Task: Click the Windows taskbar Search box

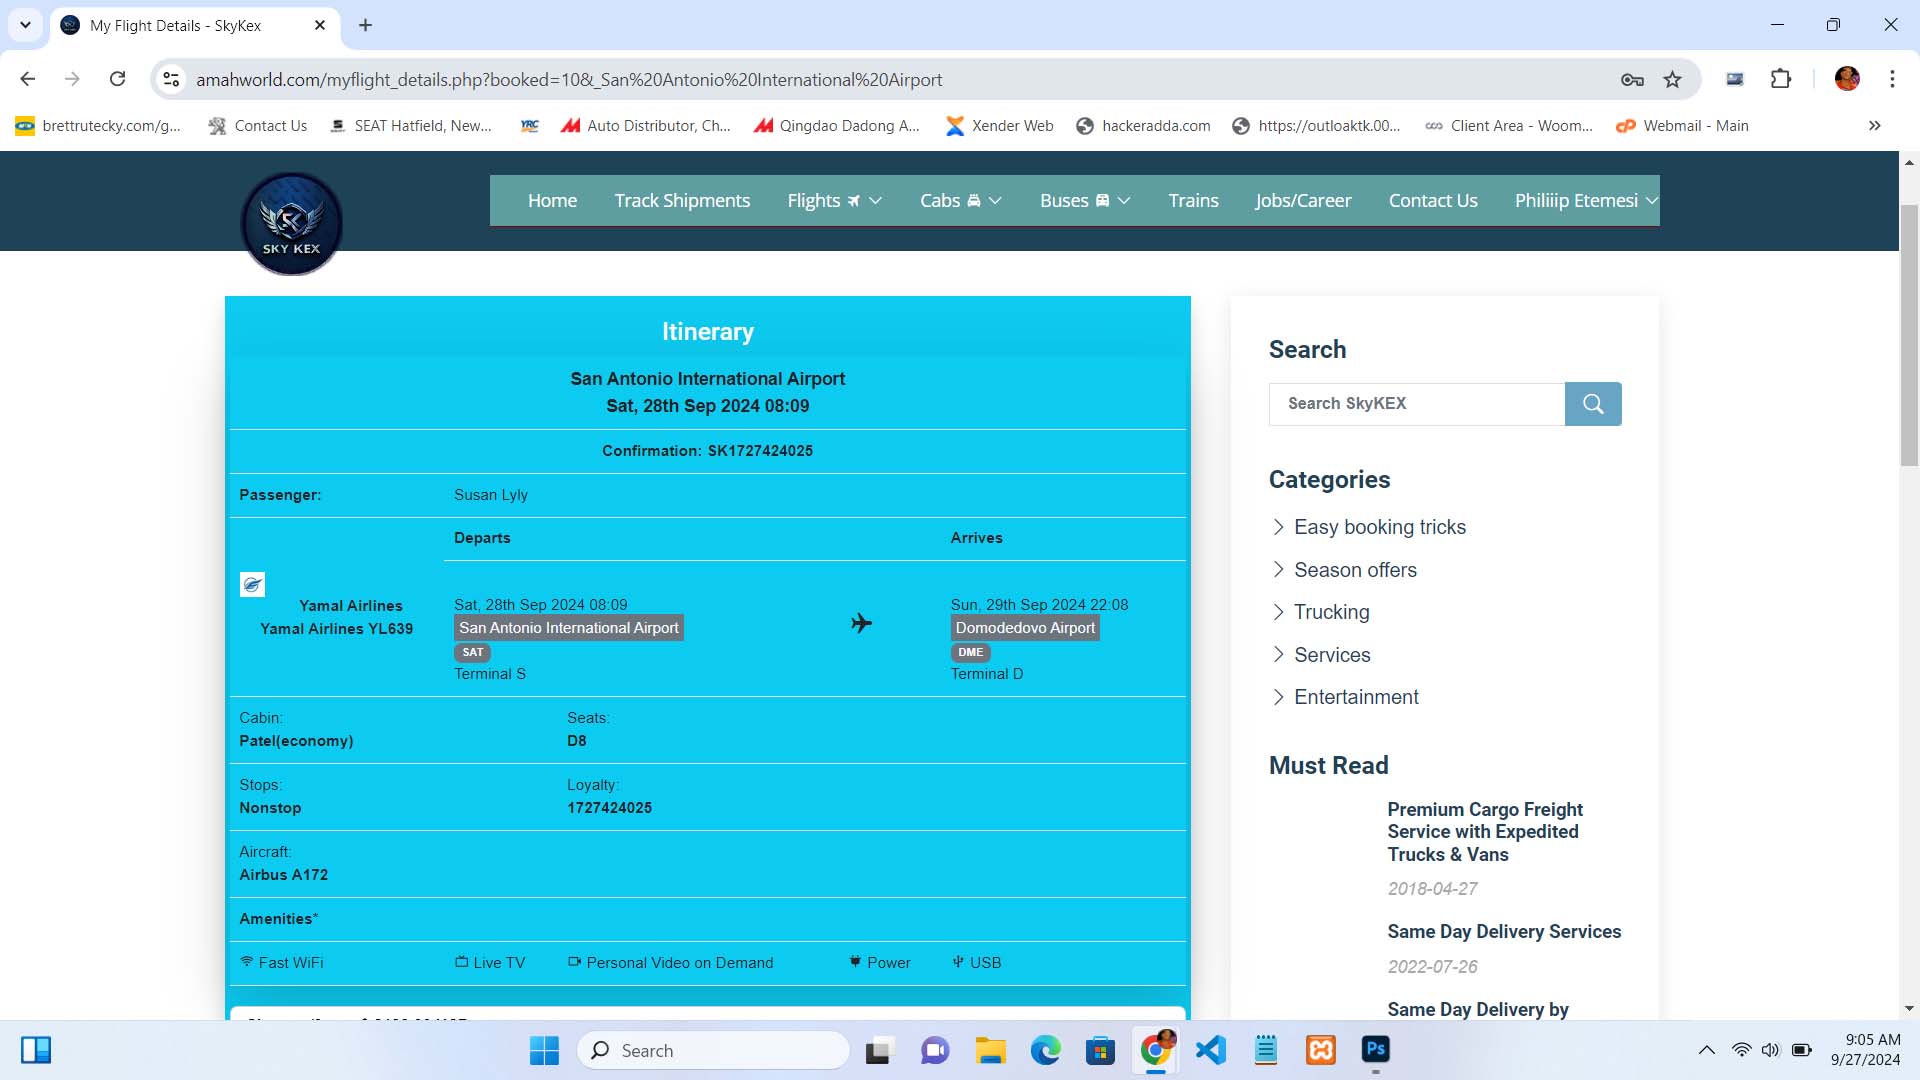Action: pyautogui.click(x=714, y=1050)
